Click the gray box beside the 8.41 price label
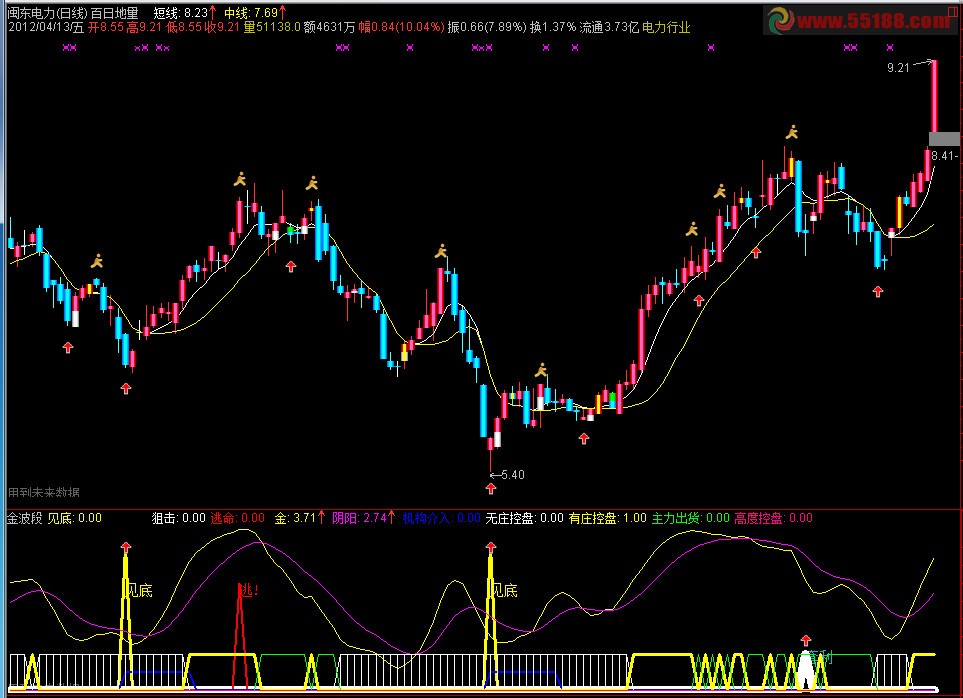 tap(943, 139)
